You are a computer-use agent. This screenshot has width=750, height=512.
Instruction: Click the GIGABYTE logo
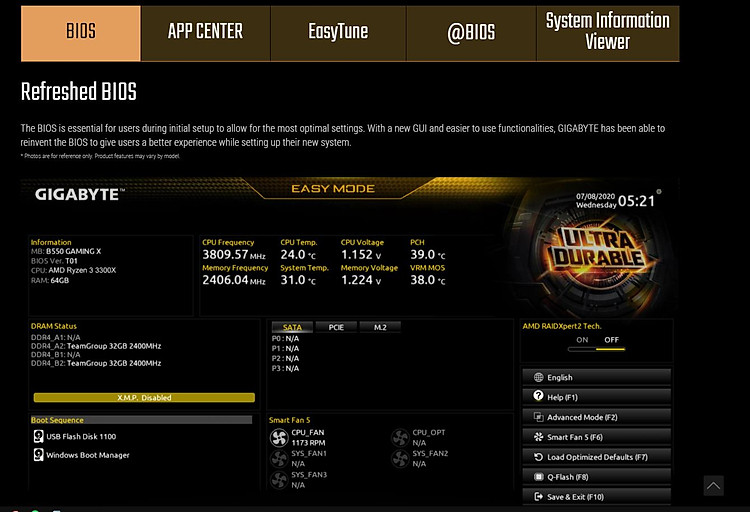click(79, 195)
